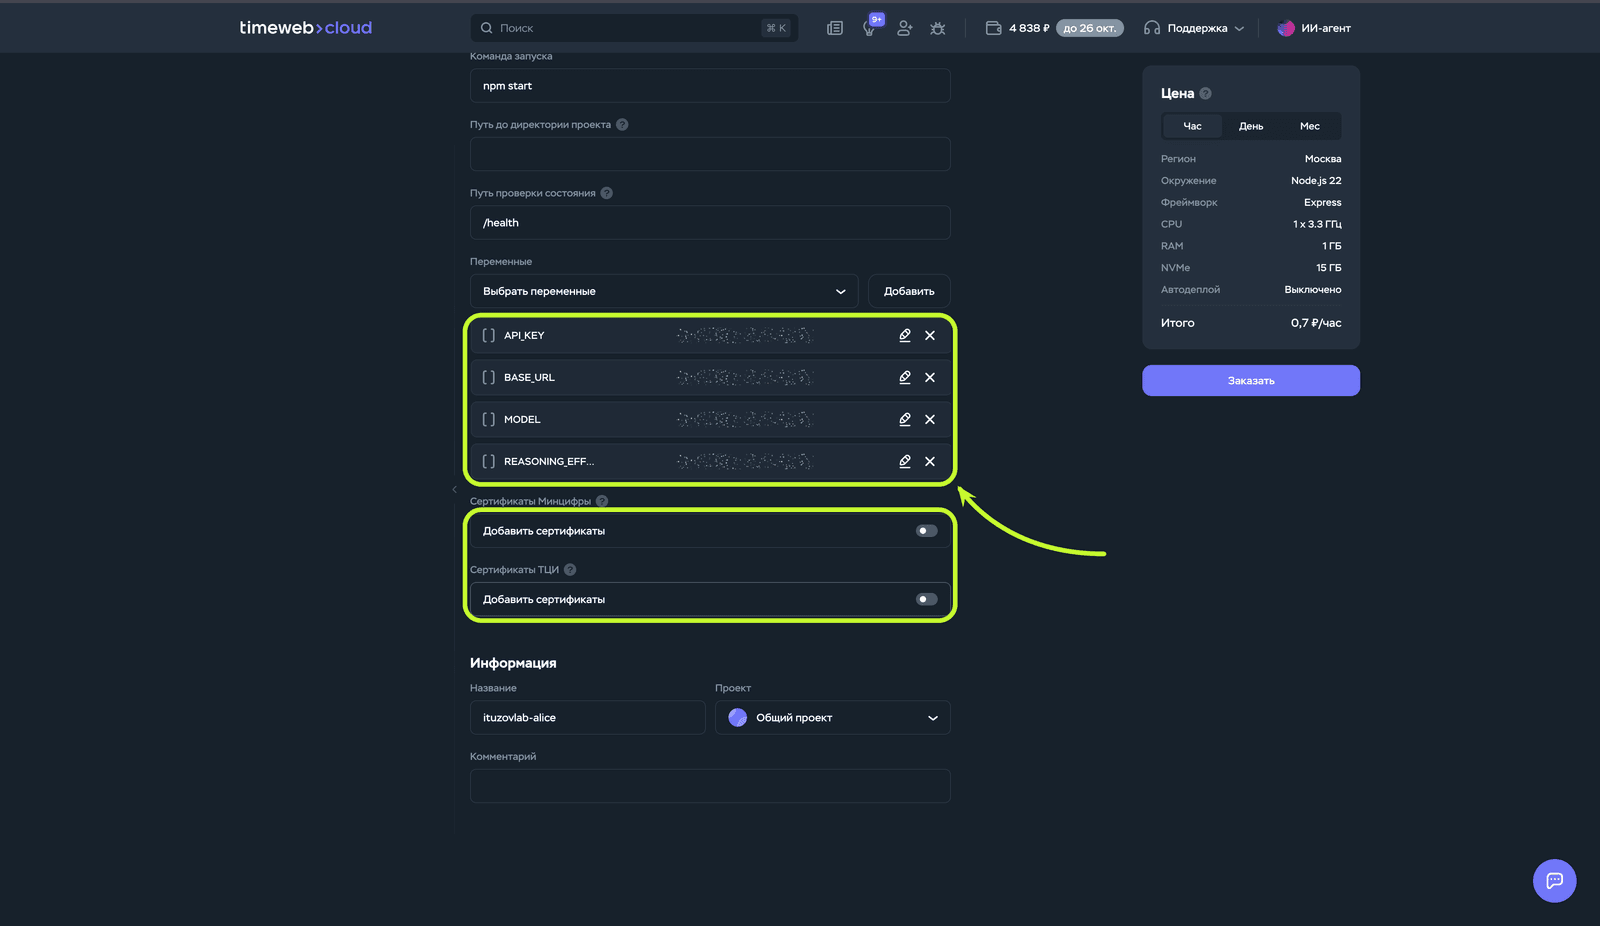The width and height of the screenshot is (1600, 926).
Task: Show help next to Цена heading
Action: (1205, 93)
